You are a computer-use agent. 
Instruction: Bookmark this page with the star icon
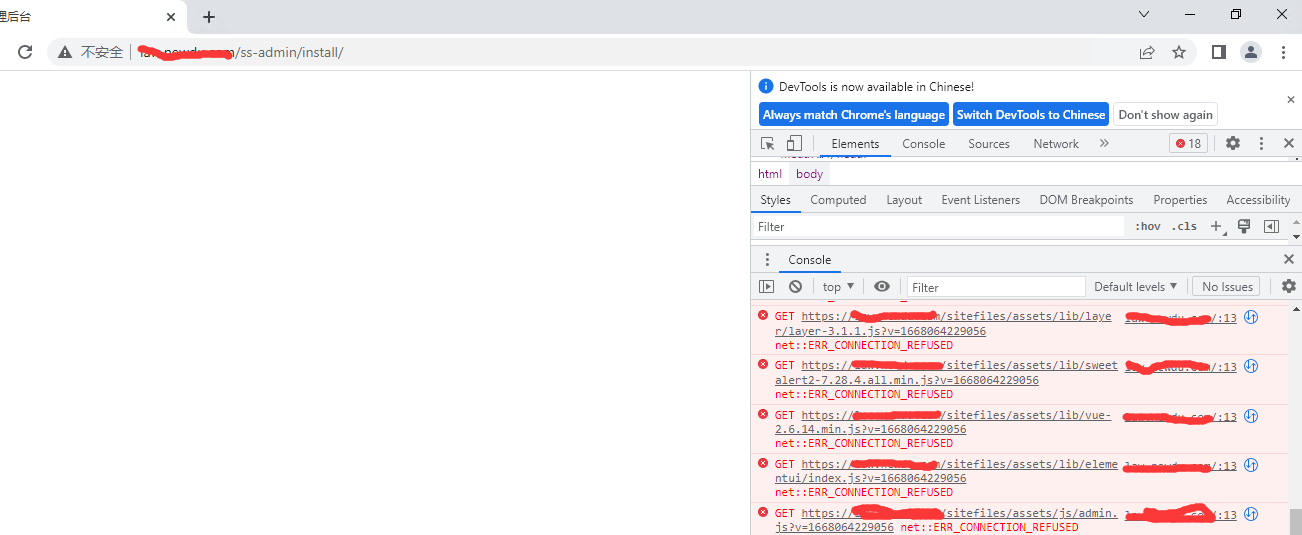point(1179,52)
